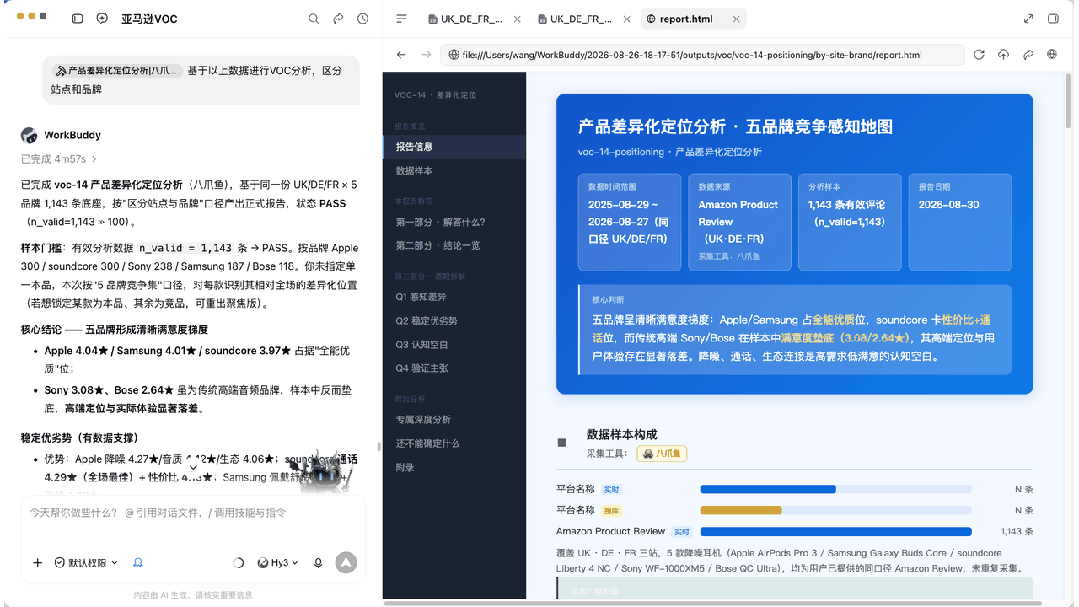Open 附录 in the report sidebar

[454, 467]
